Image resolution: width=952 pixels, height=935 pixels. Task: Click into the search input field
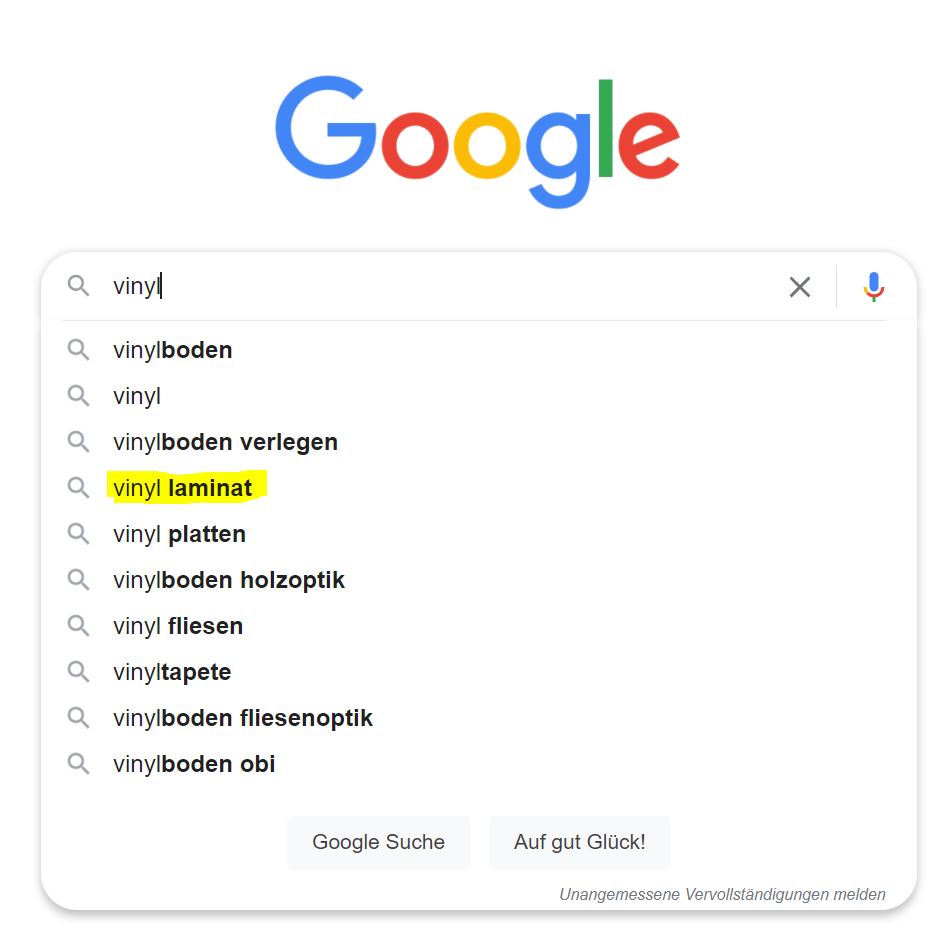(x=443, y=286)
